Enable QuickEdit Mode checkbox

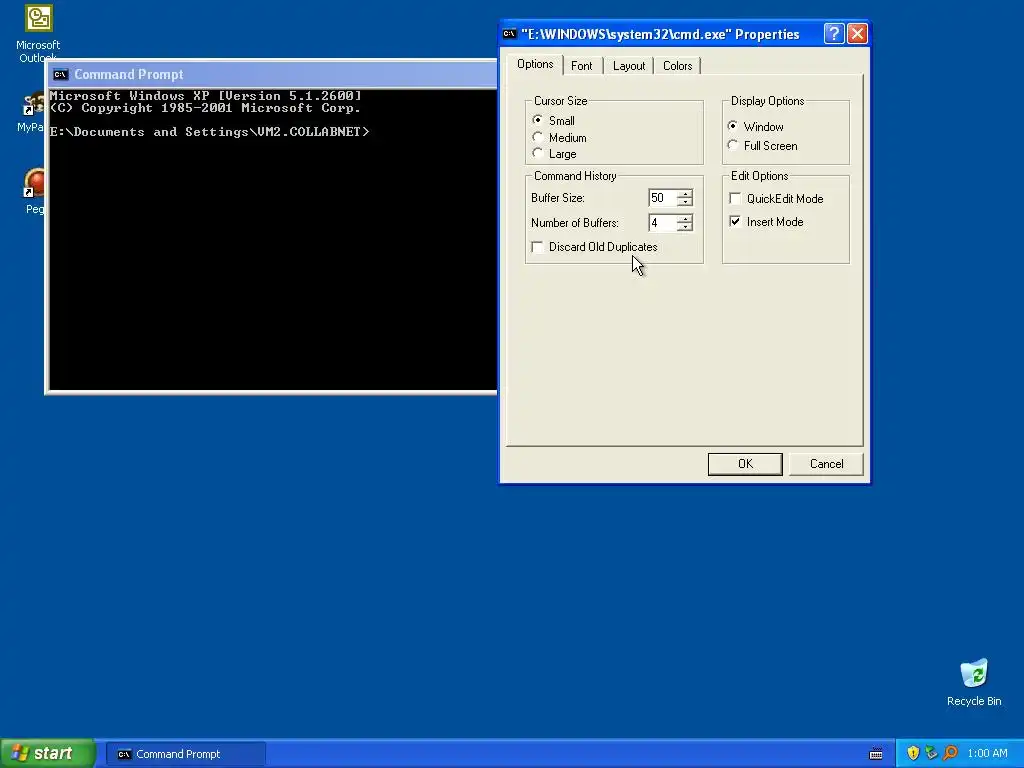point(735,199)
